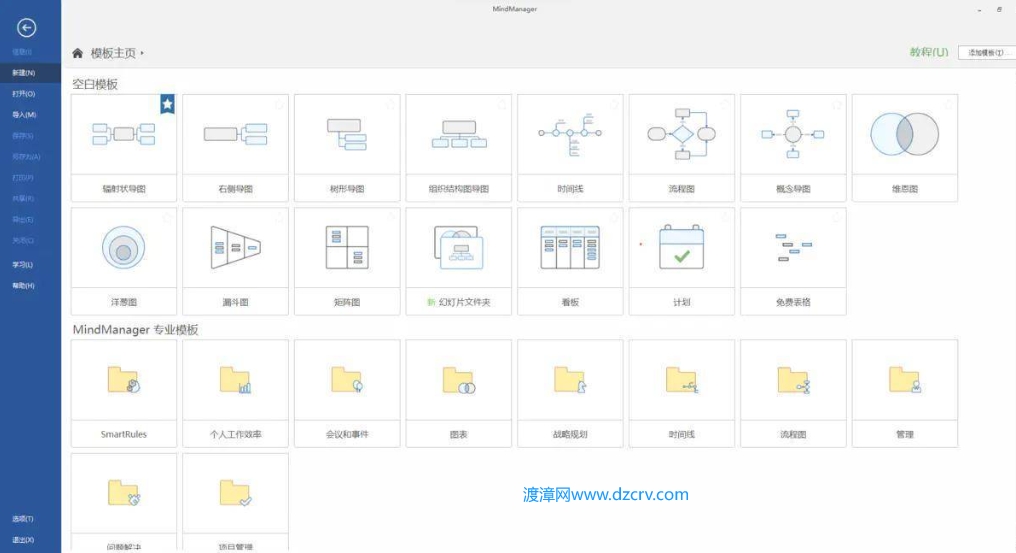1016x553 pixels.
Task: Open 帮助(H) in the sidebar
Action: pos(23,286)
